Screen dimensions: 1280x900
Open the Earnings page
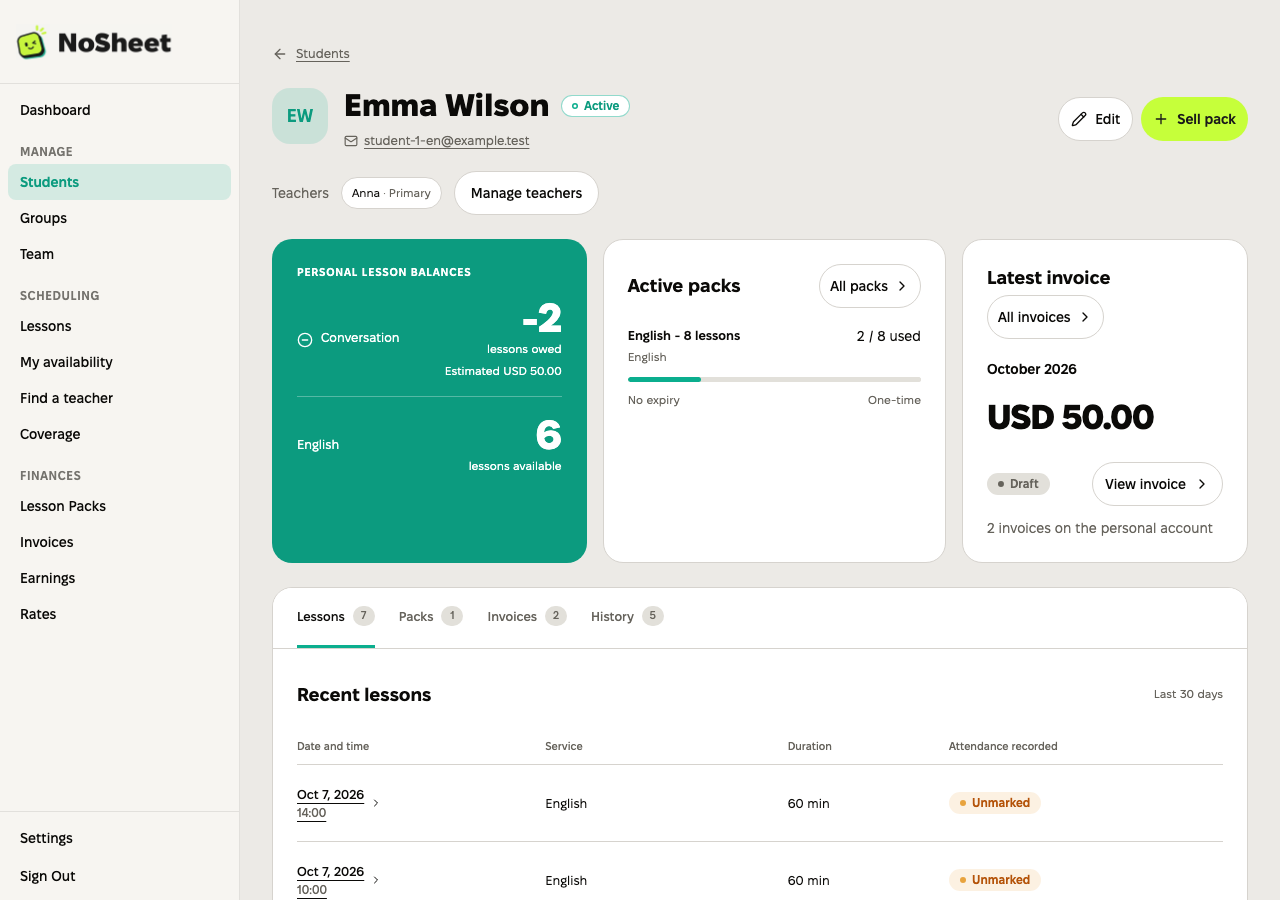pyautogui.click(x=119, y=578)
